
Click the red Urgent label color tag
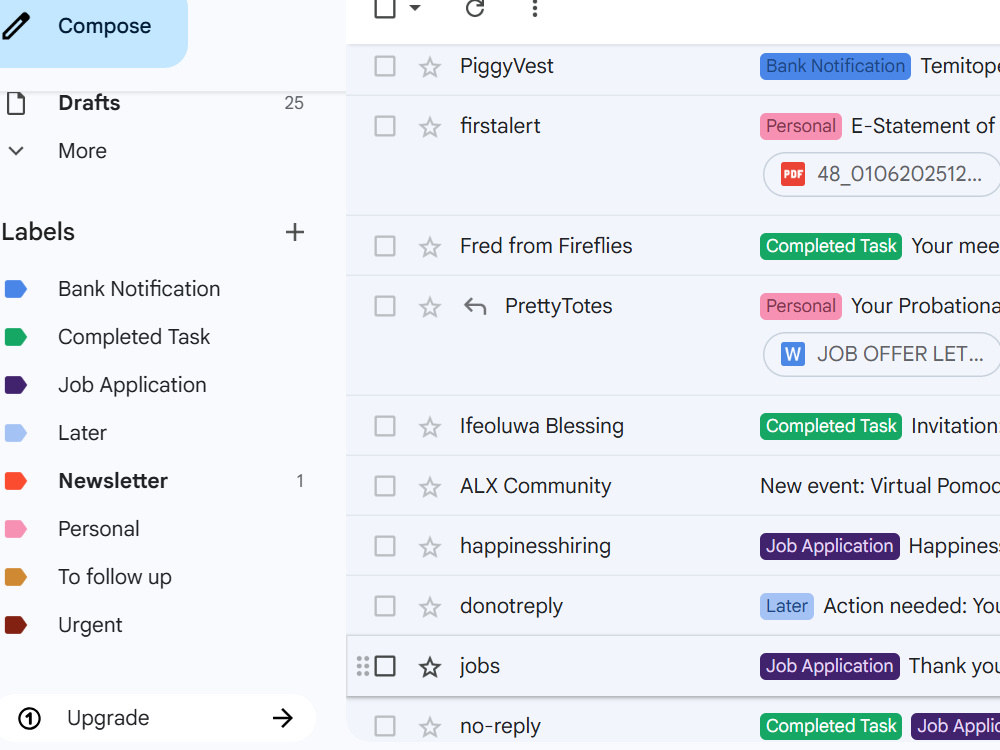(16, 625)
